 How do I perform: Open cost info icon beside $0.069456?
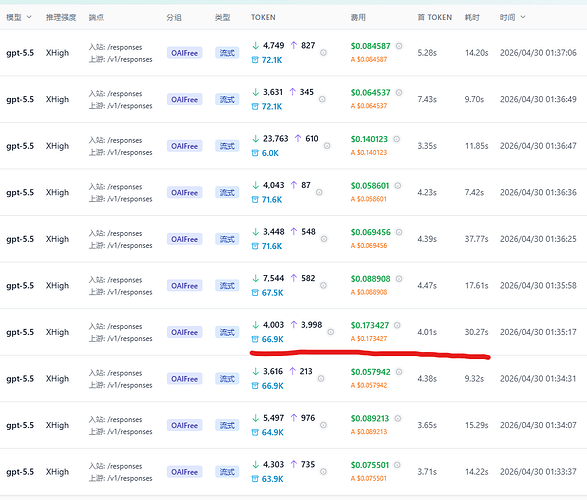pyautogui.click(x=399, y=232)
